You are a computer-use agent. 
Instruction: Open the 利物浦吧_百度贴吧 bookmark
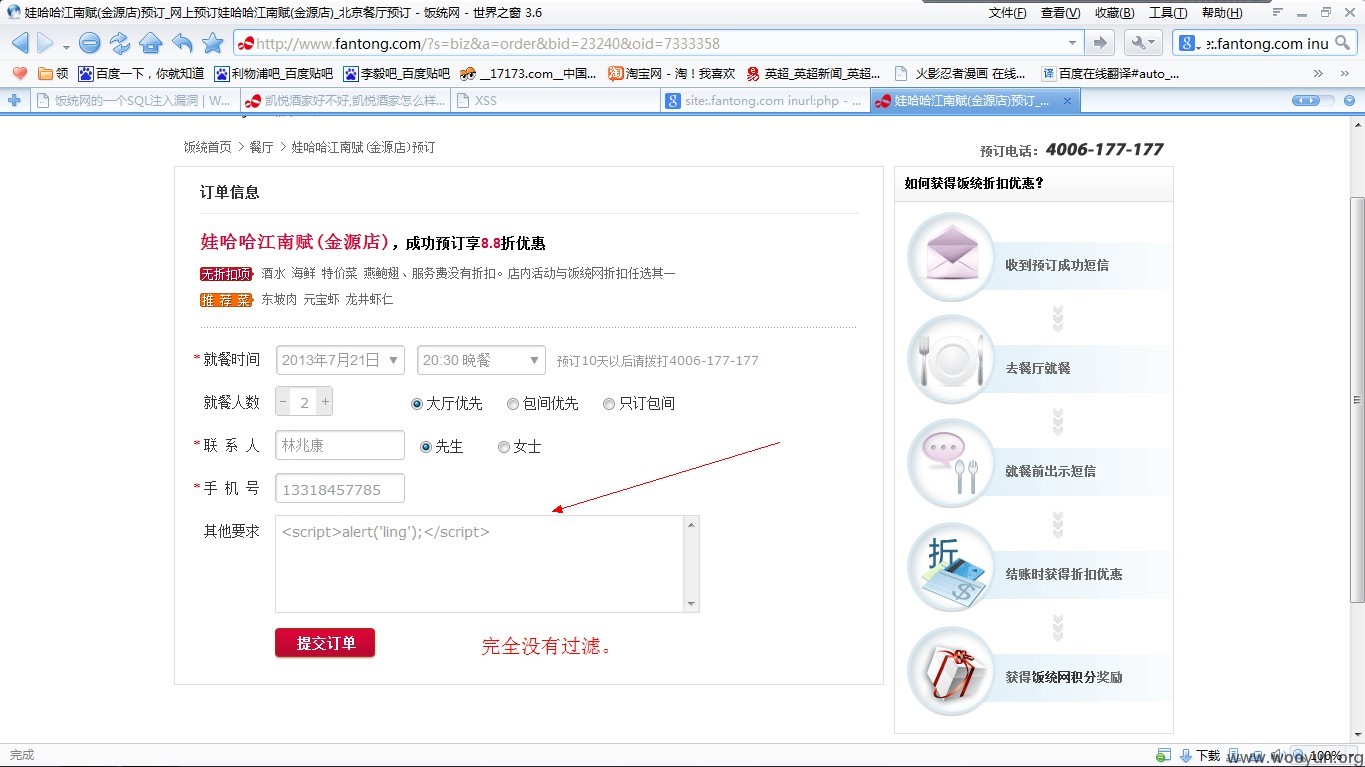[273, 73]
